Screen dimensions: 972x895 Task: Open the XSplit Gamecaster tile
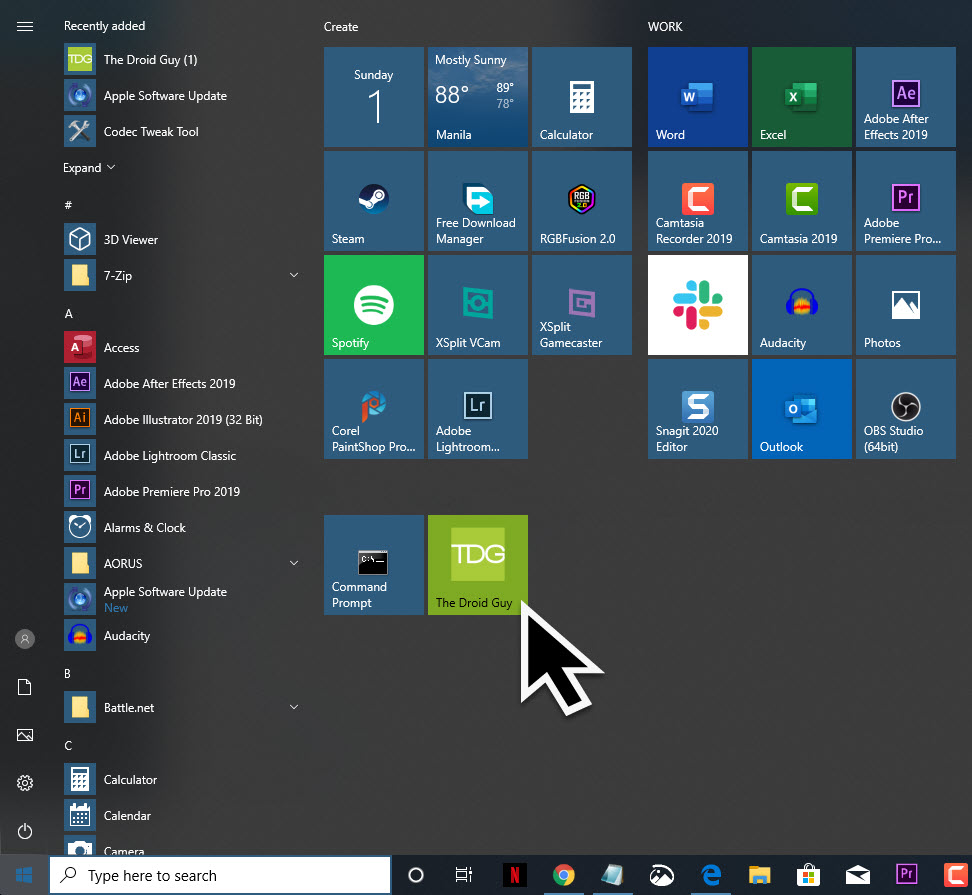point(582,305)
